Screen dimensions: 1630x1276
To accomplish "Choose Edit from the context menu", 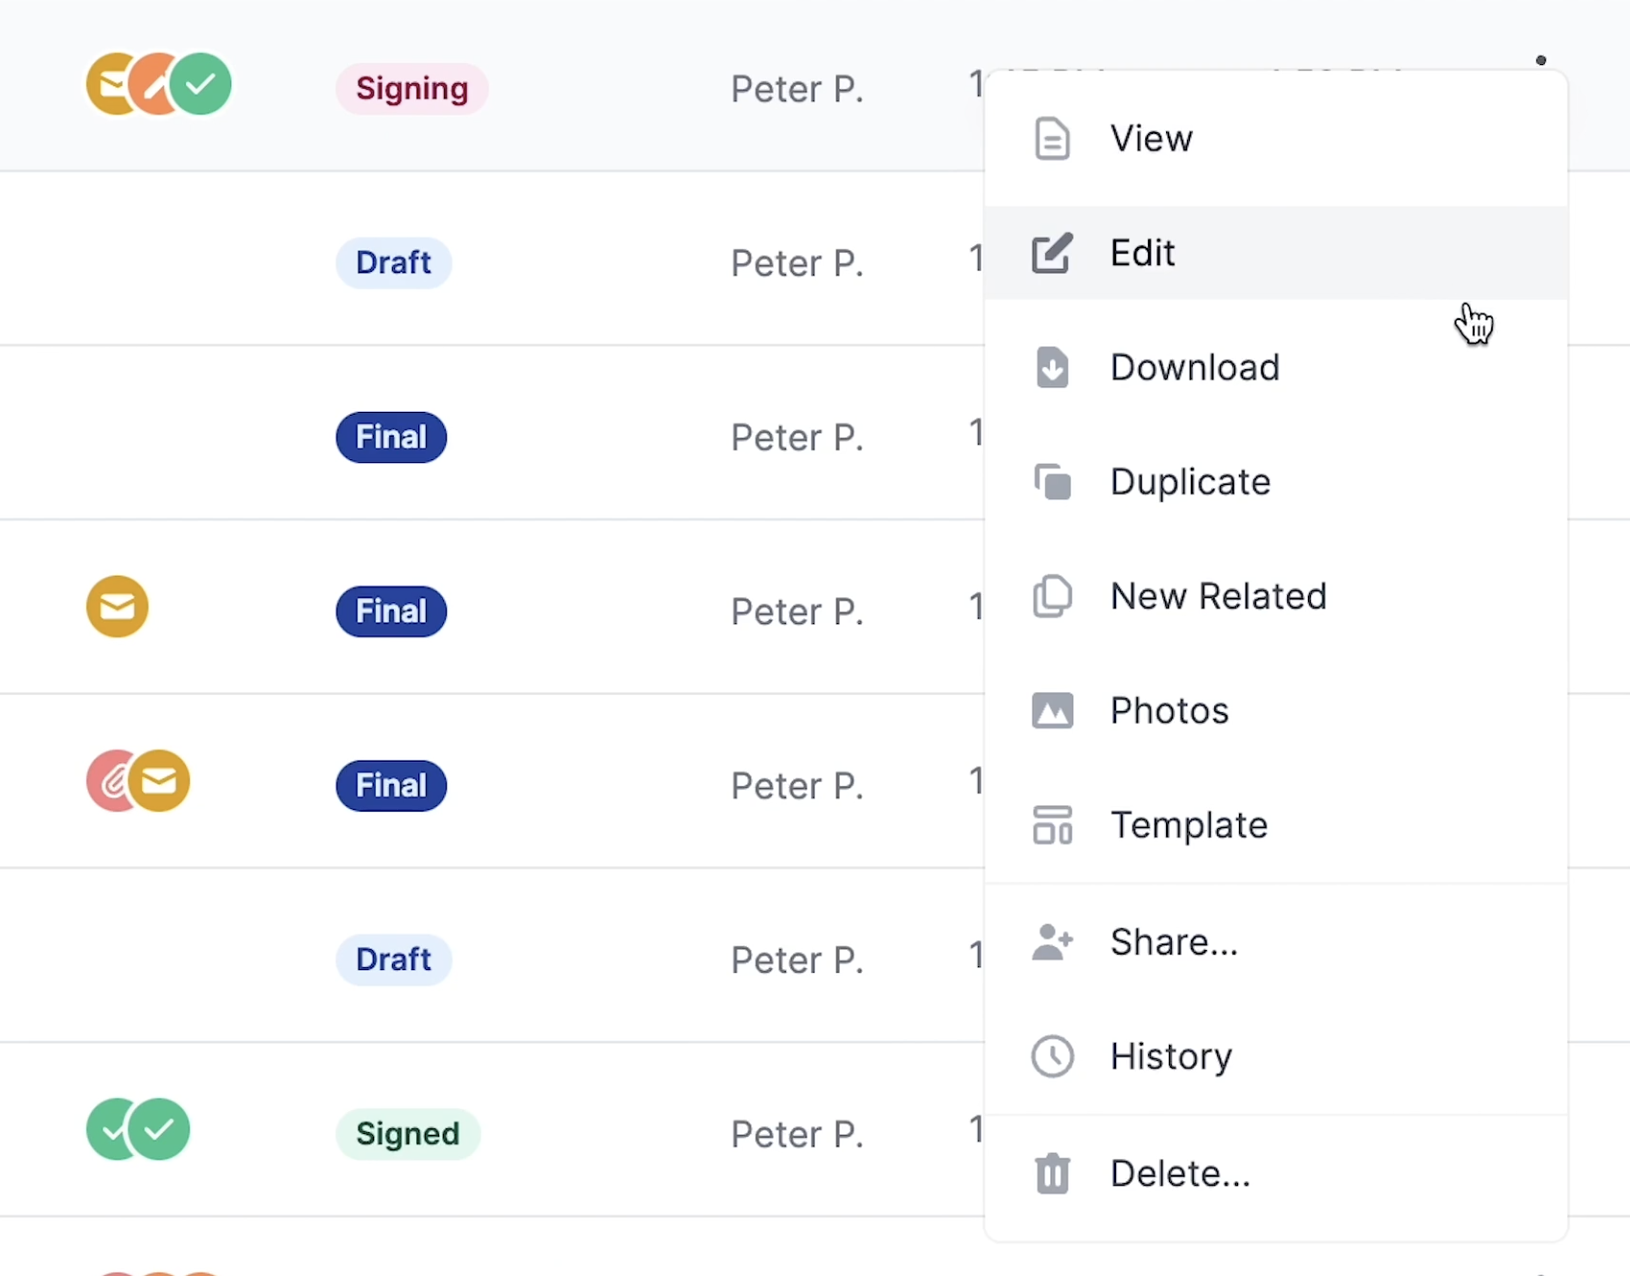I will [x=1142, y=253].
